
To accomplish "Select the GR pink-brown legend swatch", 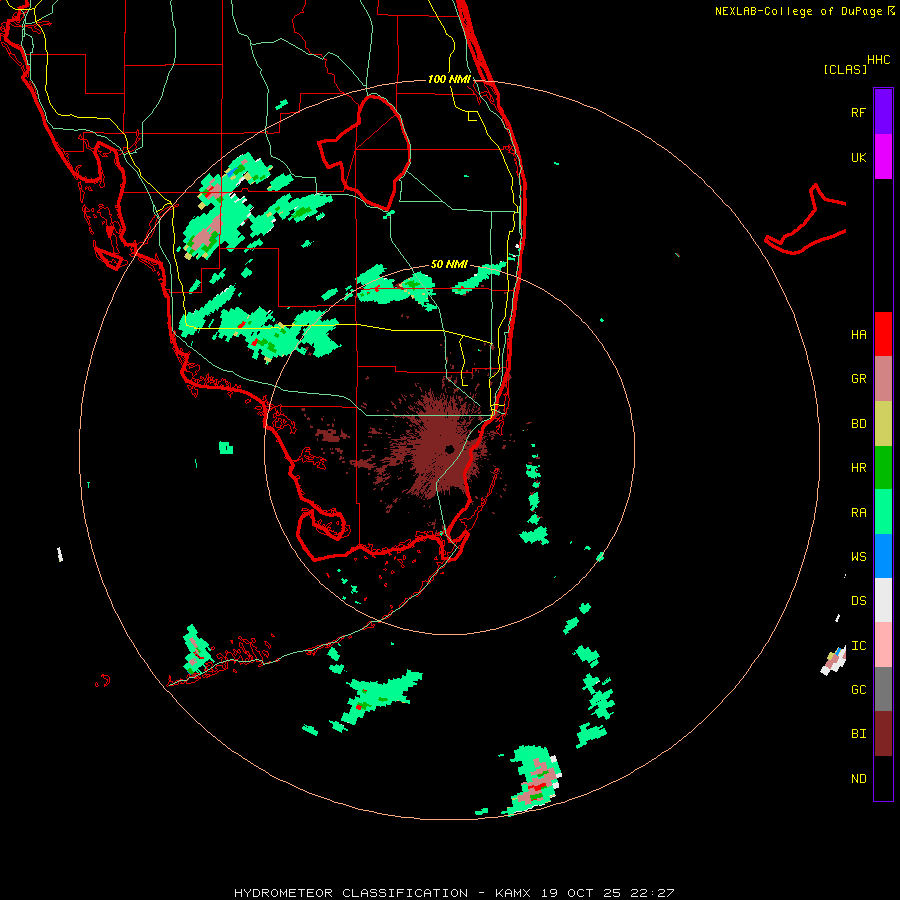I will 883,379.
